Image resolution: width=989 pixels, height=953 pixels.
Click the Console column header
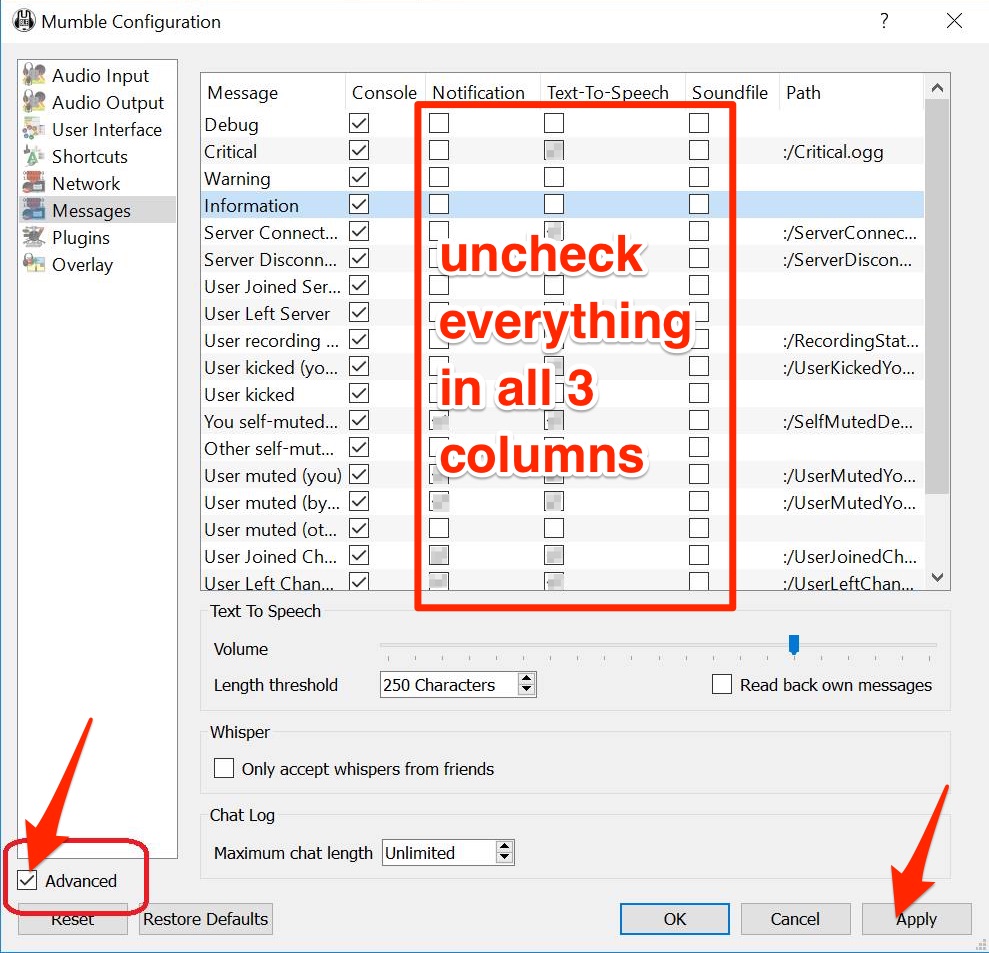click(x=385, y=93)
